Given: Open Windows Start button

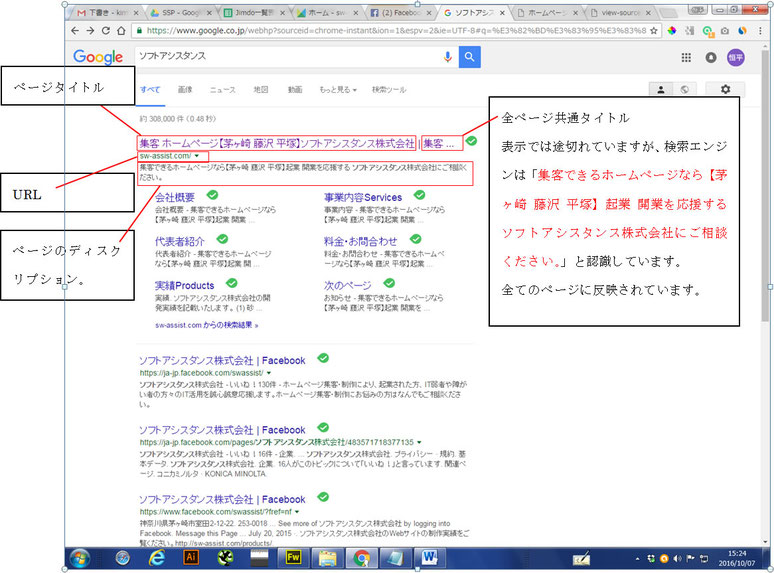Looking at the screenshot, I should click(79, 559).
